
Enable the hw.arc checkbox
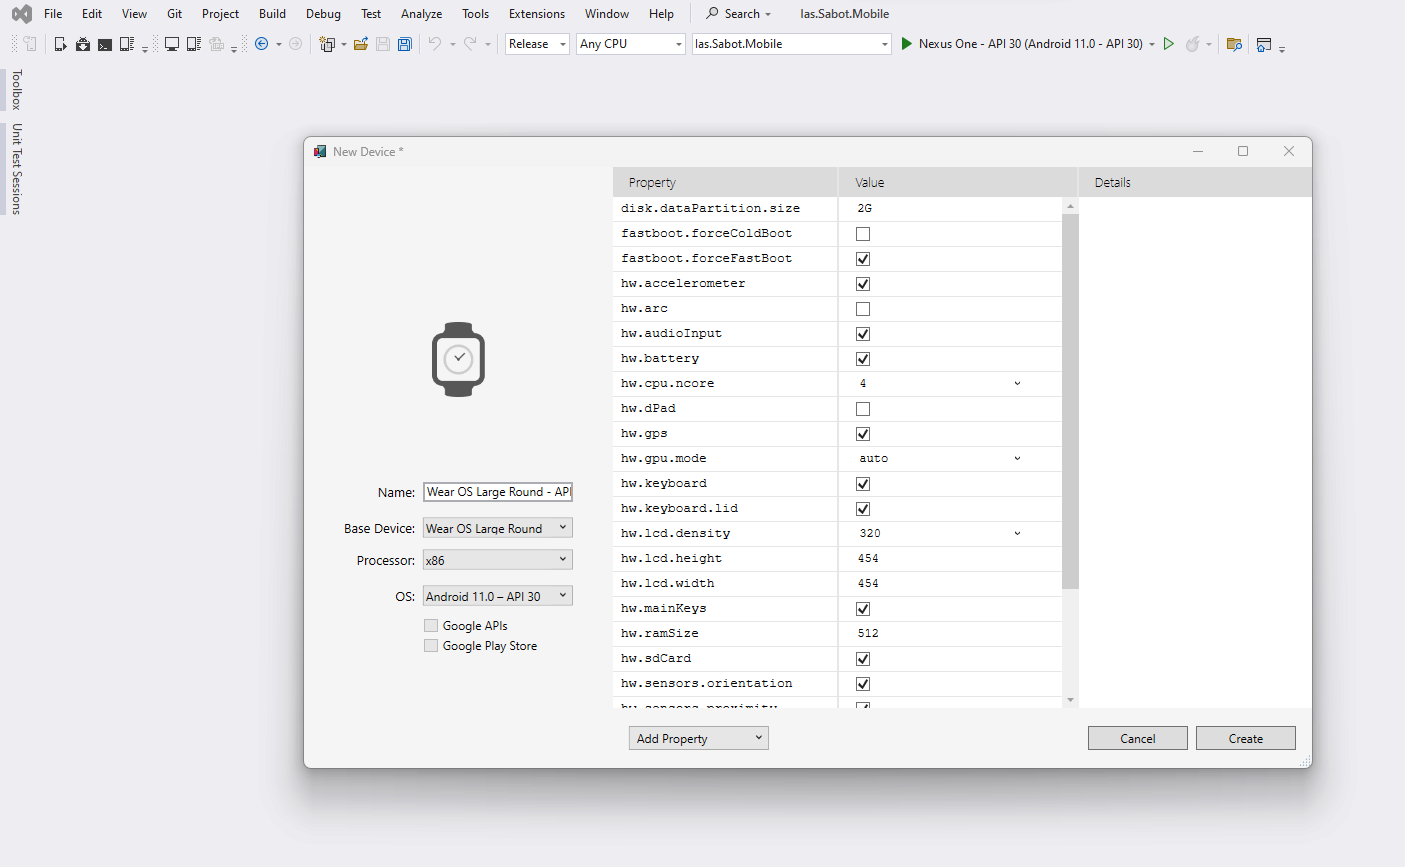pos(863,309)
